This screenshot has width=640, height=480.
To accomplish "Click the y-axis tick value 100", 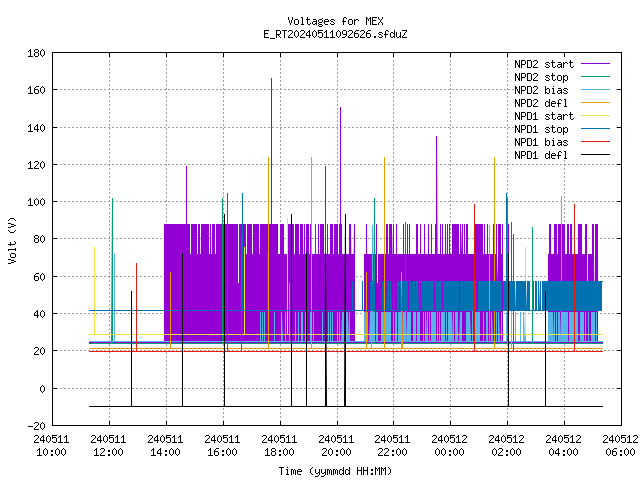I will coord(36,202).
